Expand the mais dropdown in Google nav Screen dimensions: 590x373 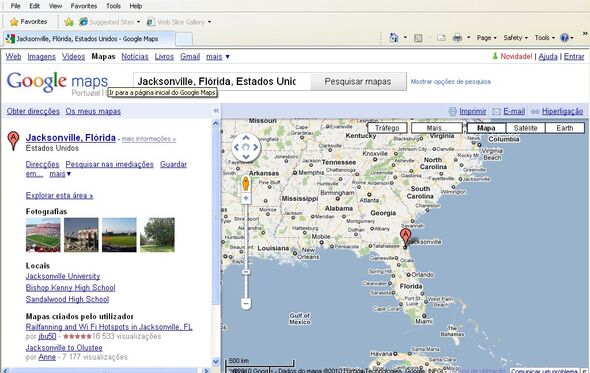tap(217, 56)
